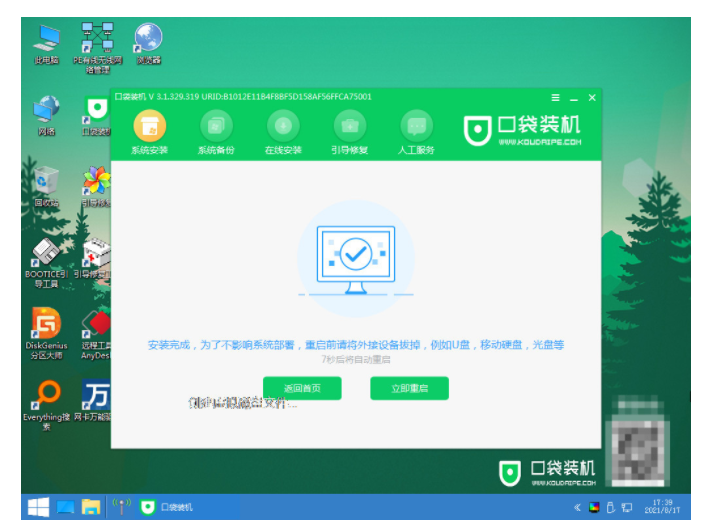Open the 引导修复 toolbox icon
The width and height of the screenshot is (710, 532).
coord(350,127)
